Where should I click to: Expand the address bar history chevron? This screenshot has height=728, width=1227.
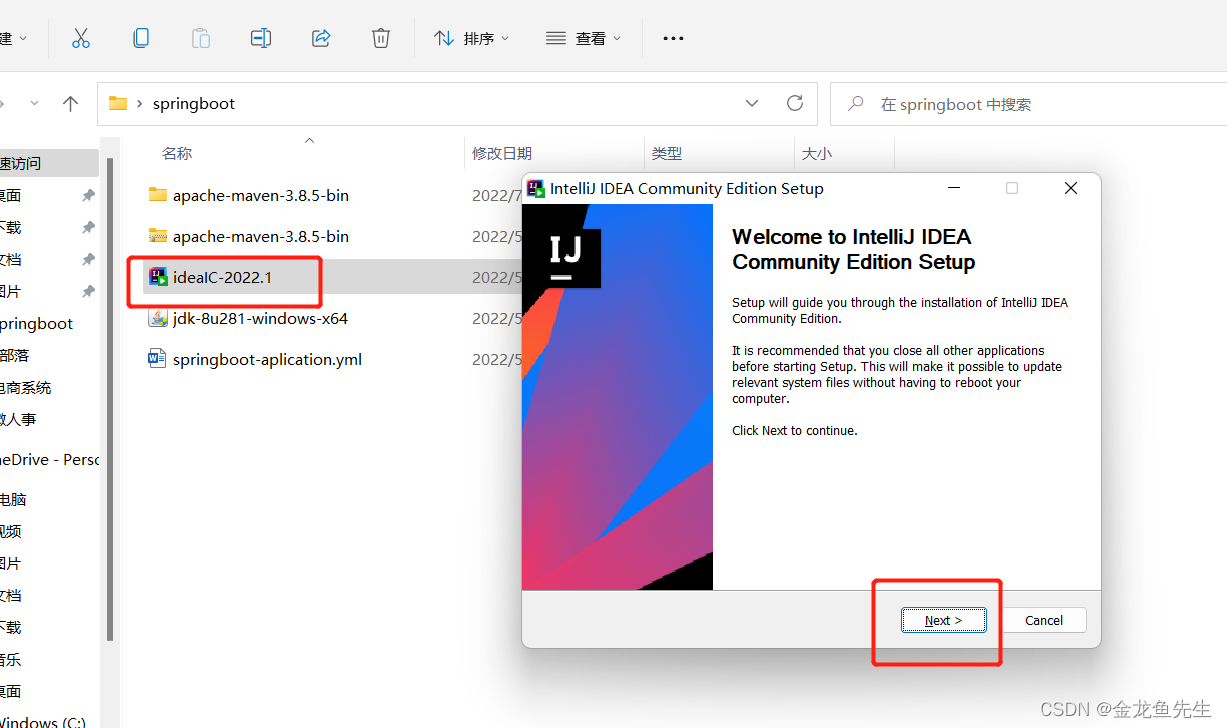click(x=751, y=103)
